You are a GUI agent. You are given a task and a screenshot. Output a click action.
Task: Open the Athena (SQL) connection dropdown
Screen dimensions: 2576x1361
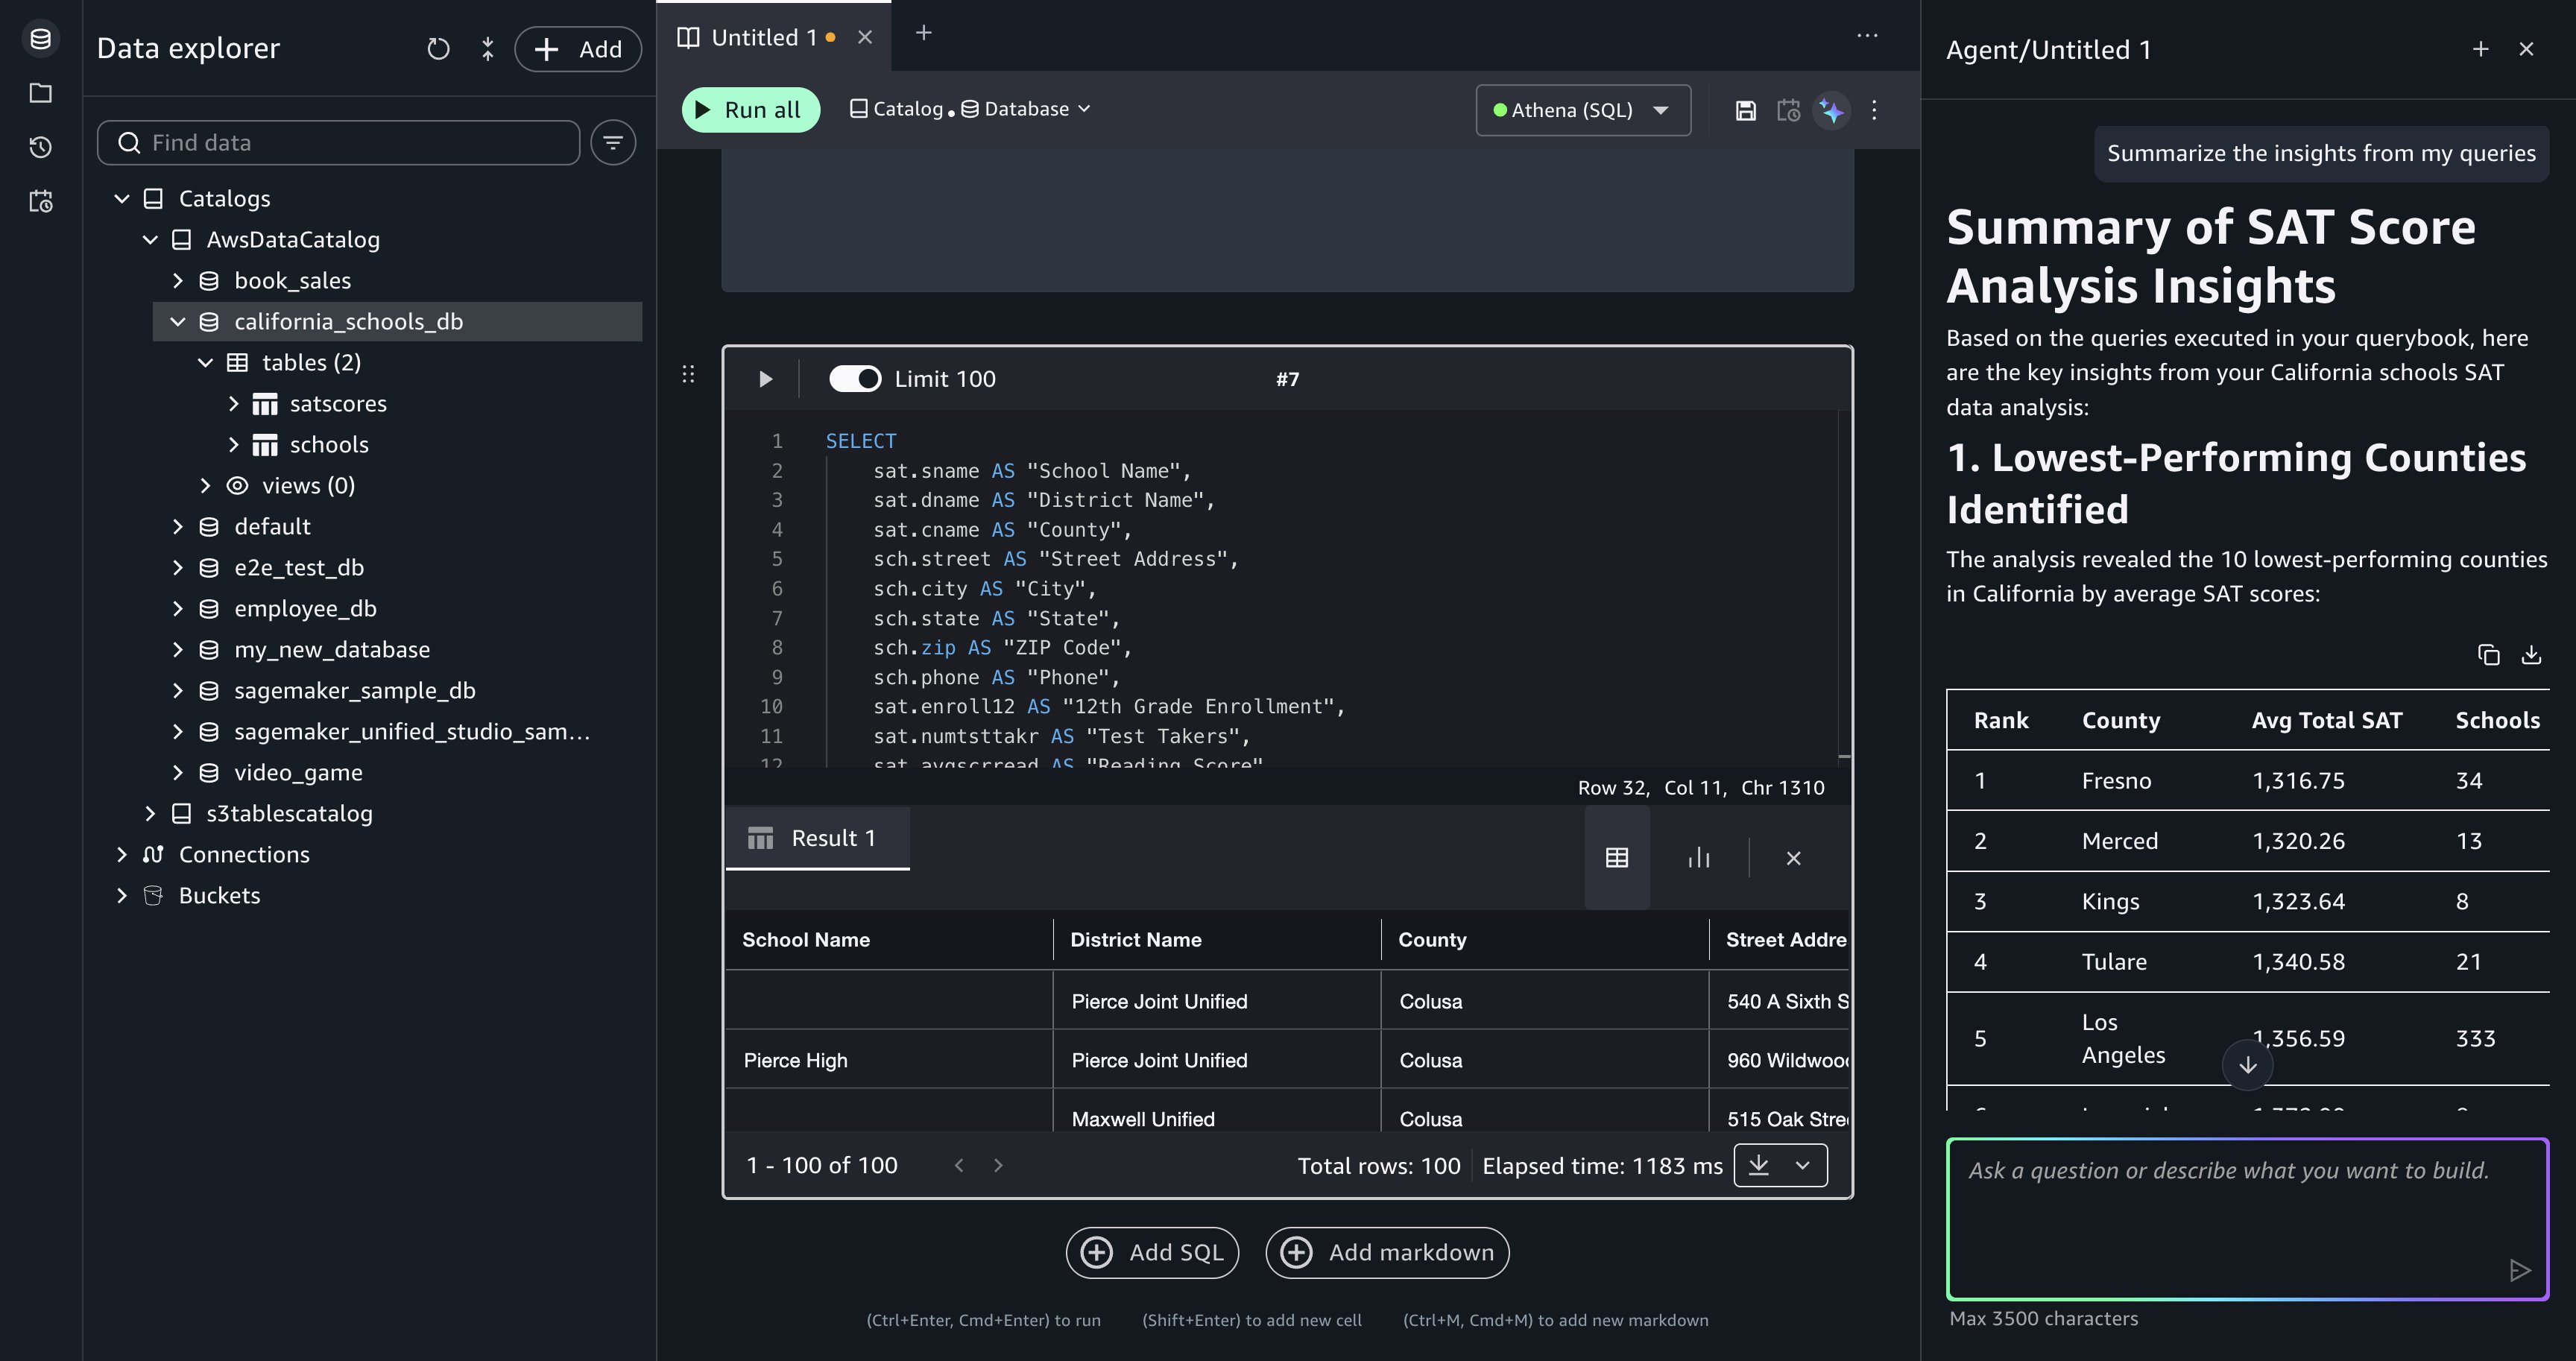[1583, 110]
